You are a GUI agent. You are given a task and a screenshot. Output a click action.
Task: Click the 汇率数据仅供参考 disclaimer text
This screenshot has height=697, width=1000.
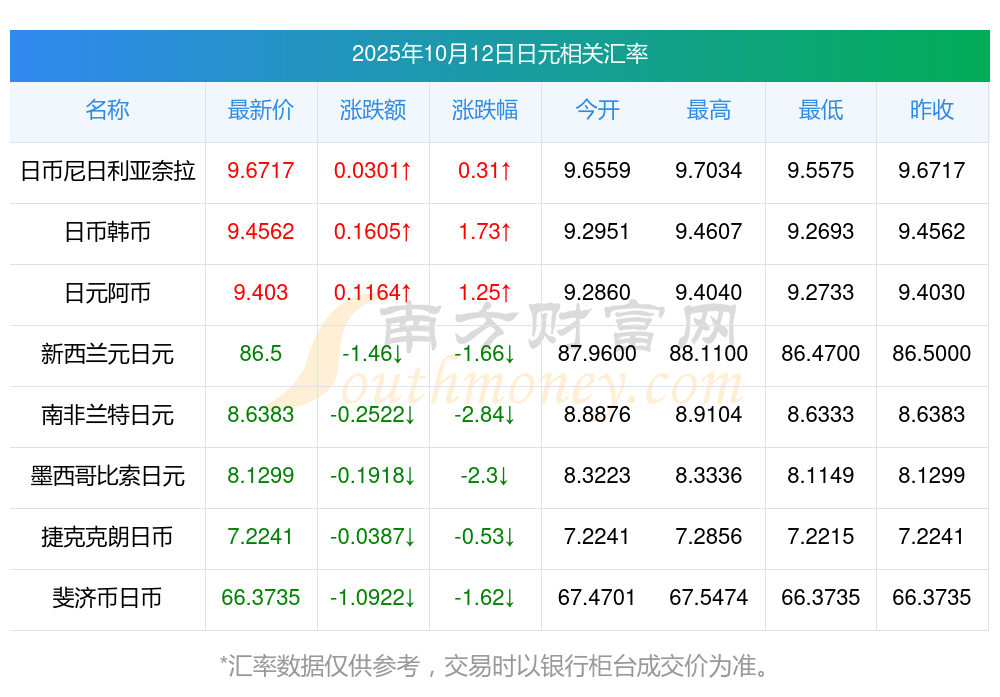pos(495,665)
